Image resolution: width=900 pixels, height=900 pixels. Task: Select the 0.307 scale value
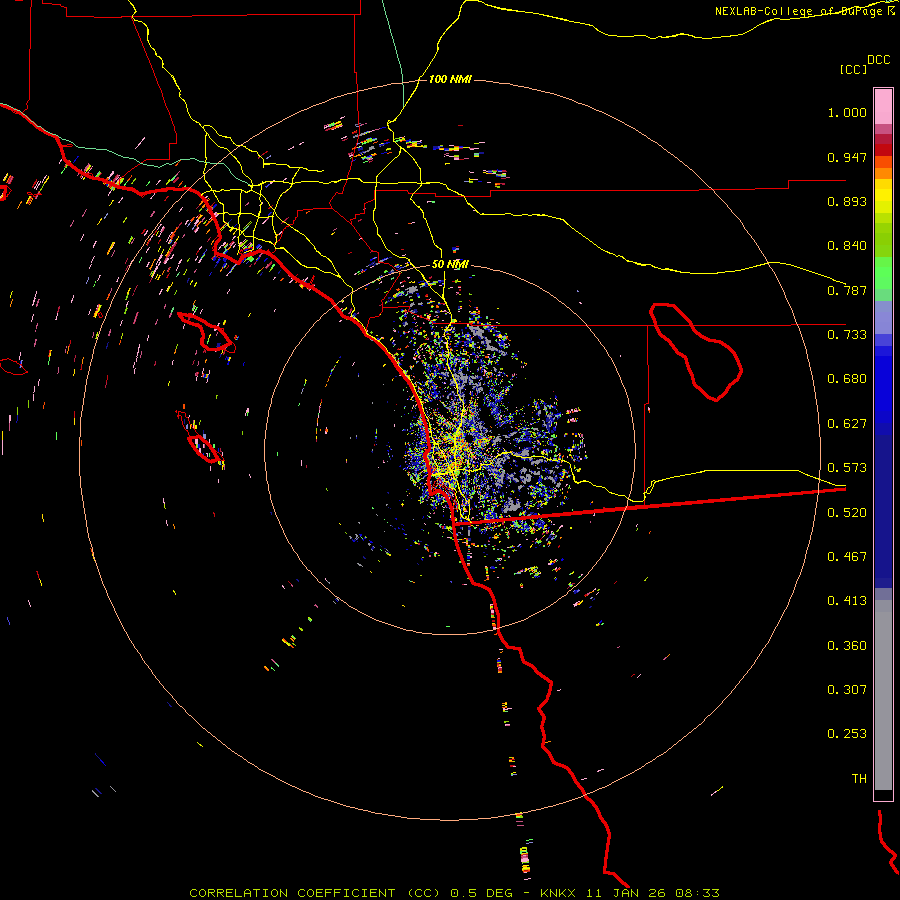pyautogui.click(x=847, y=690)
